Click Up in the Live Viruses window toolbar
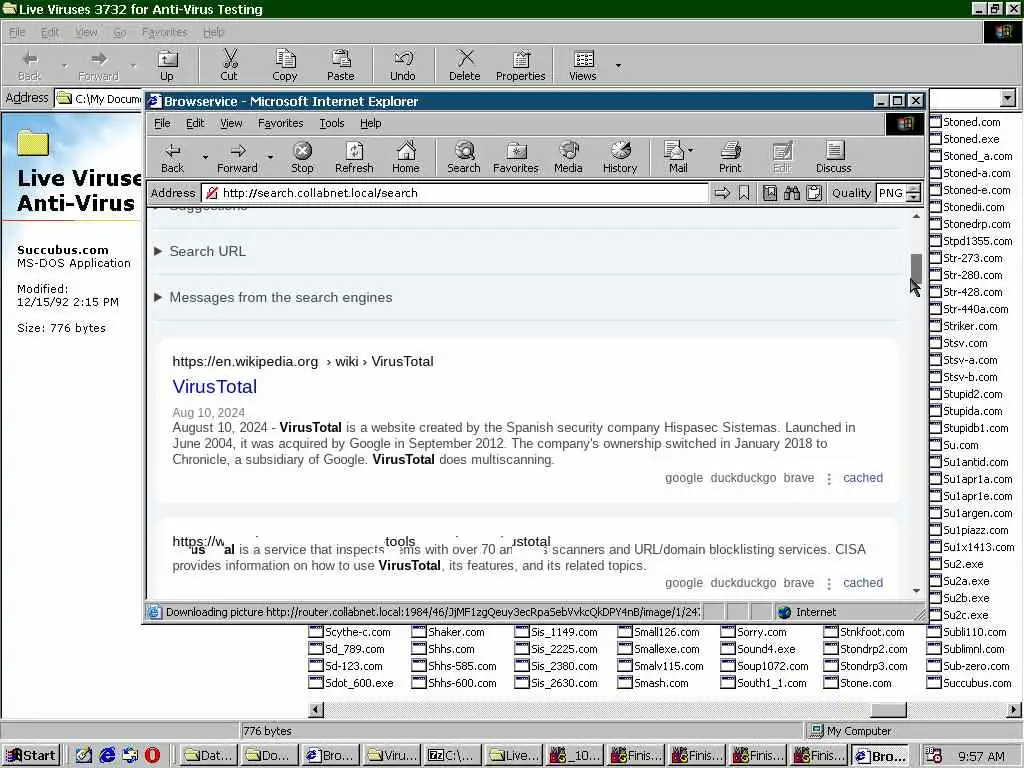 point(167,65)
